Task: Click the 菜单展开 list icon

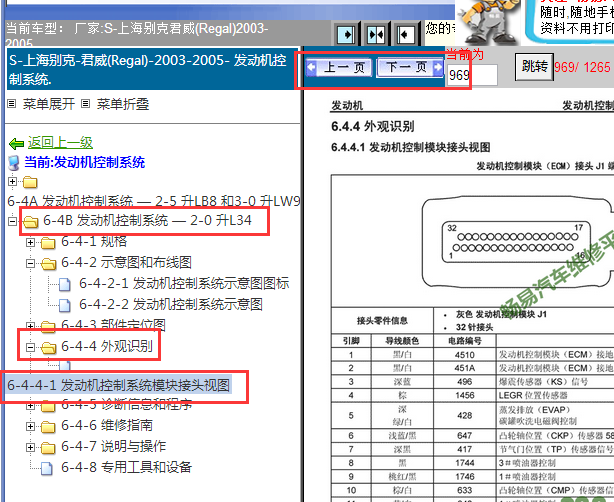Action: pyautogui.click(x=12, y=104)
